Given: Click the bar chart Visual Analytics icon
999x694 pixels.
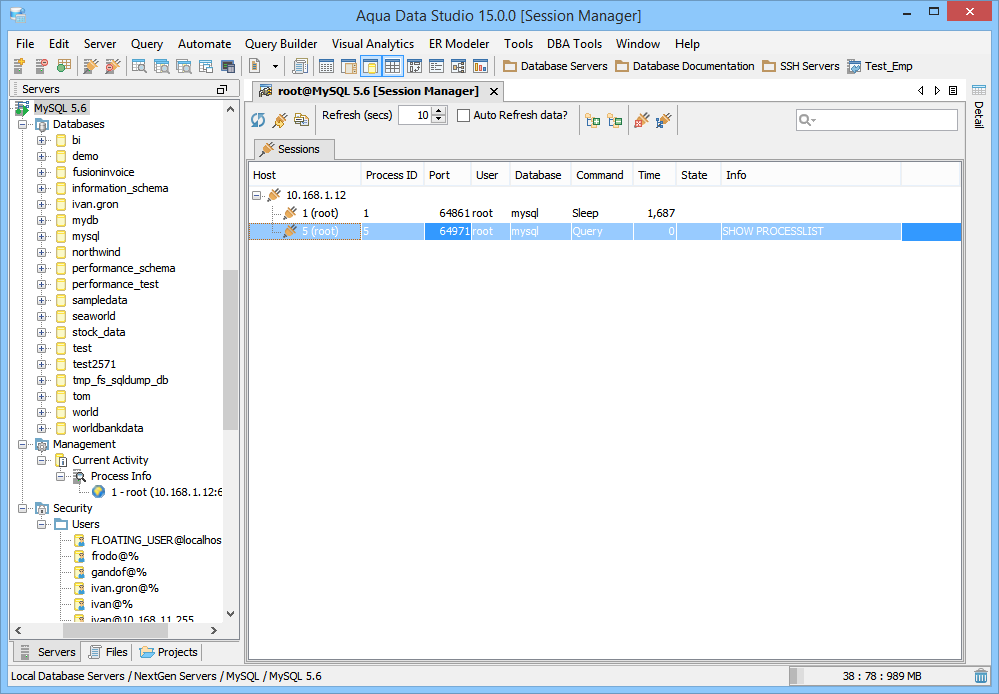Looking at the screenshot, I should 480,66.
